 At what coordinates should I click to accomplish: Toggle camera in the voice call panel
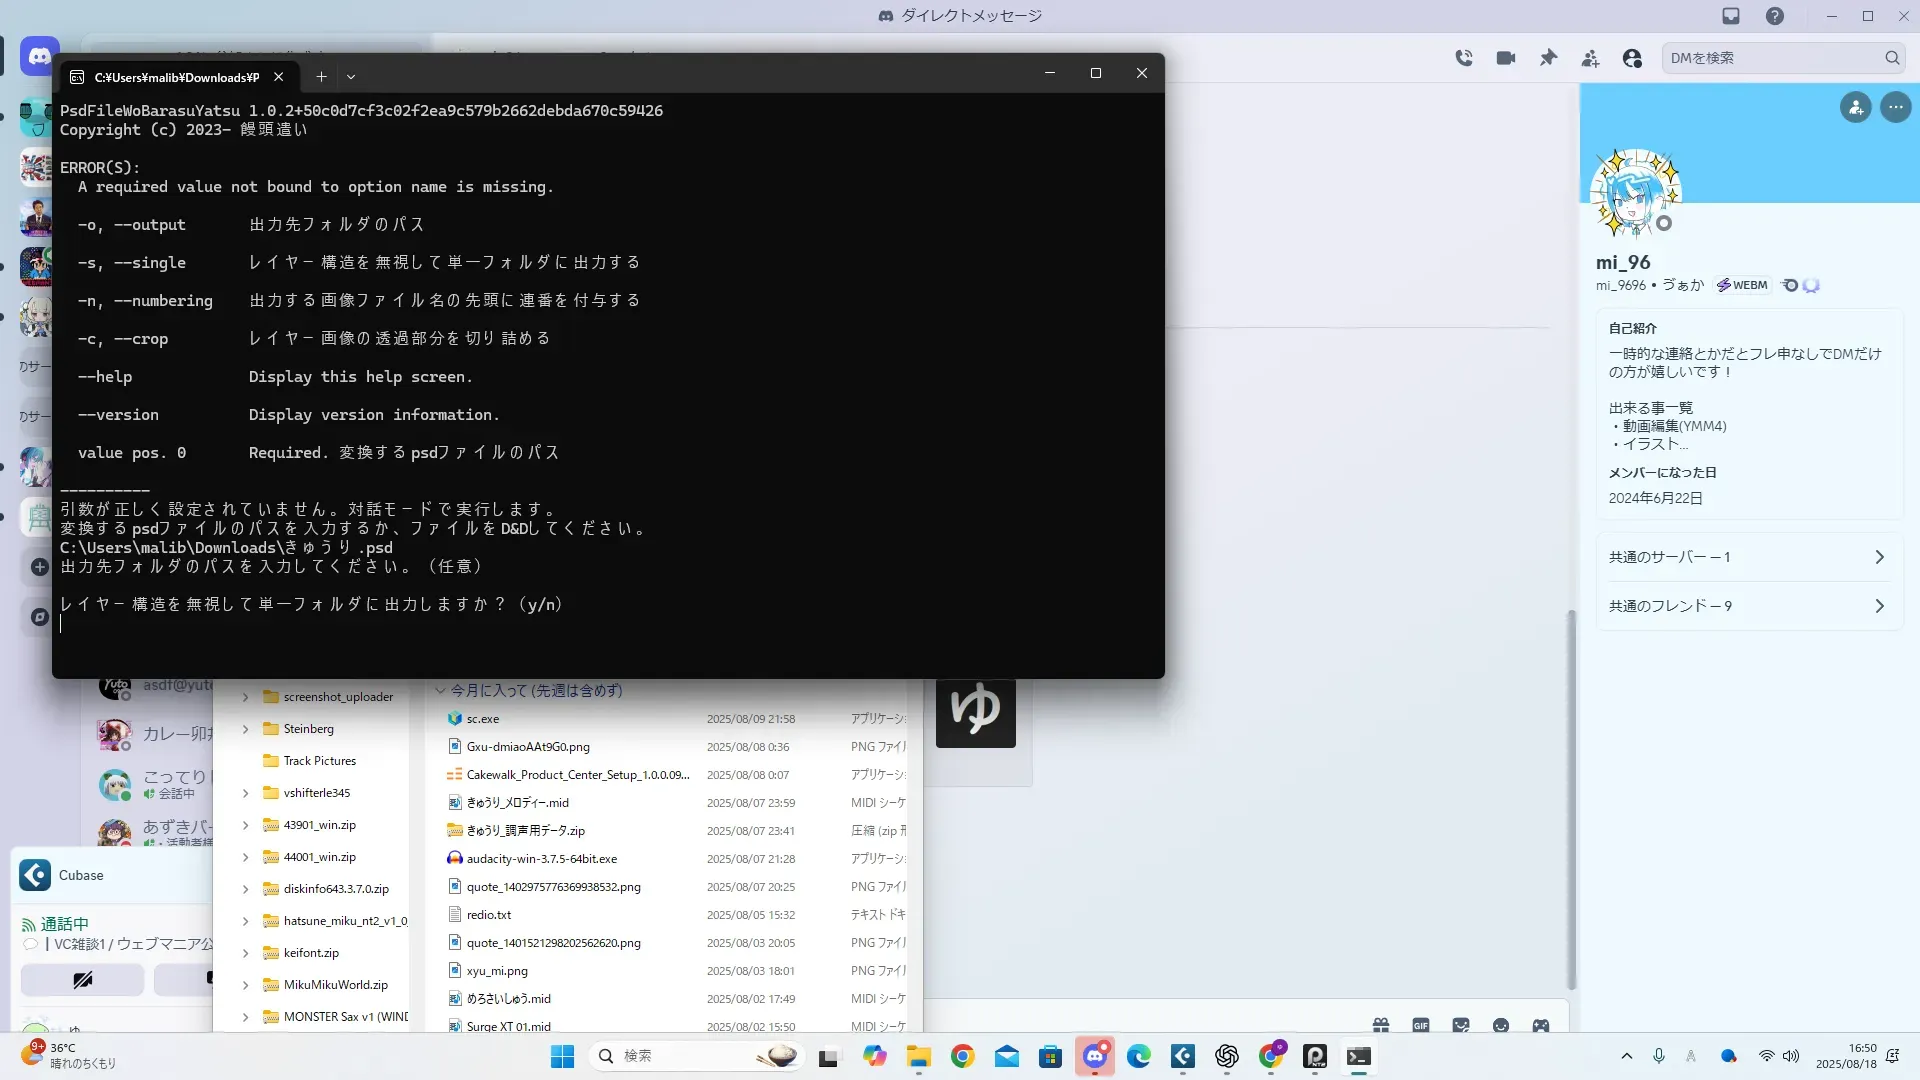click(82, 979)
